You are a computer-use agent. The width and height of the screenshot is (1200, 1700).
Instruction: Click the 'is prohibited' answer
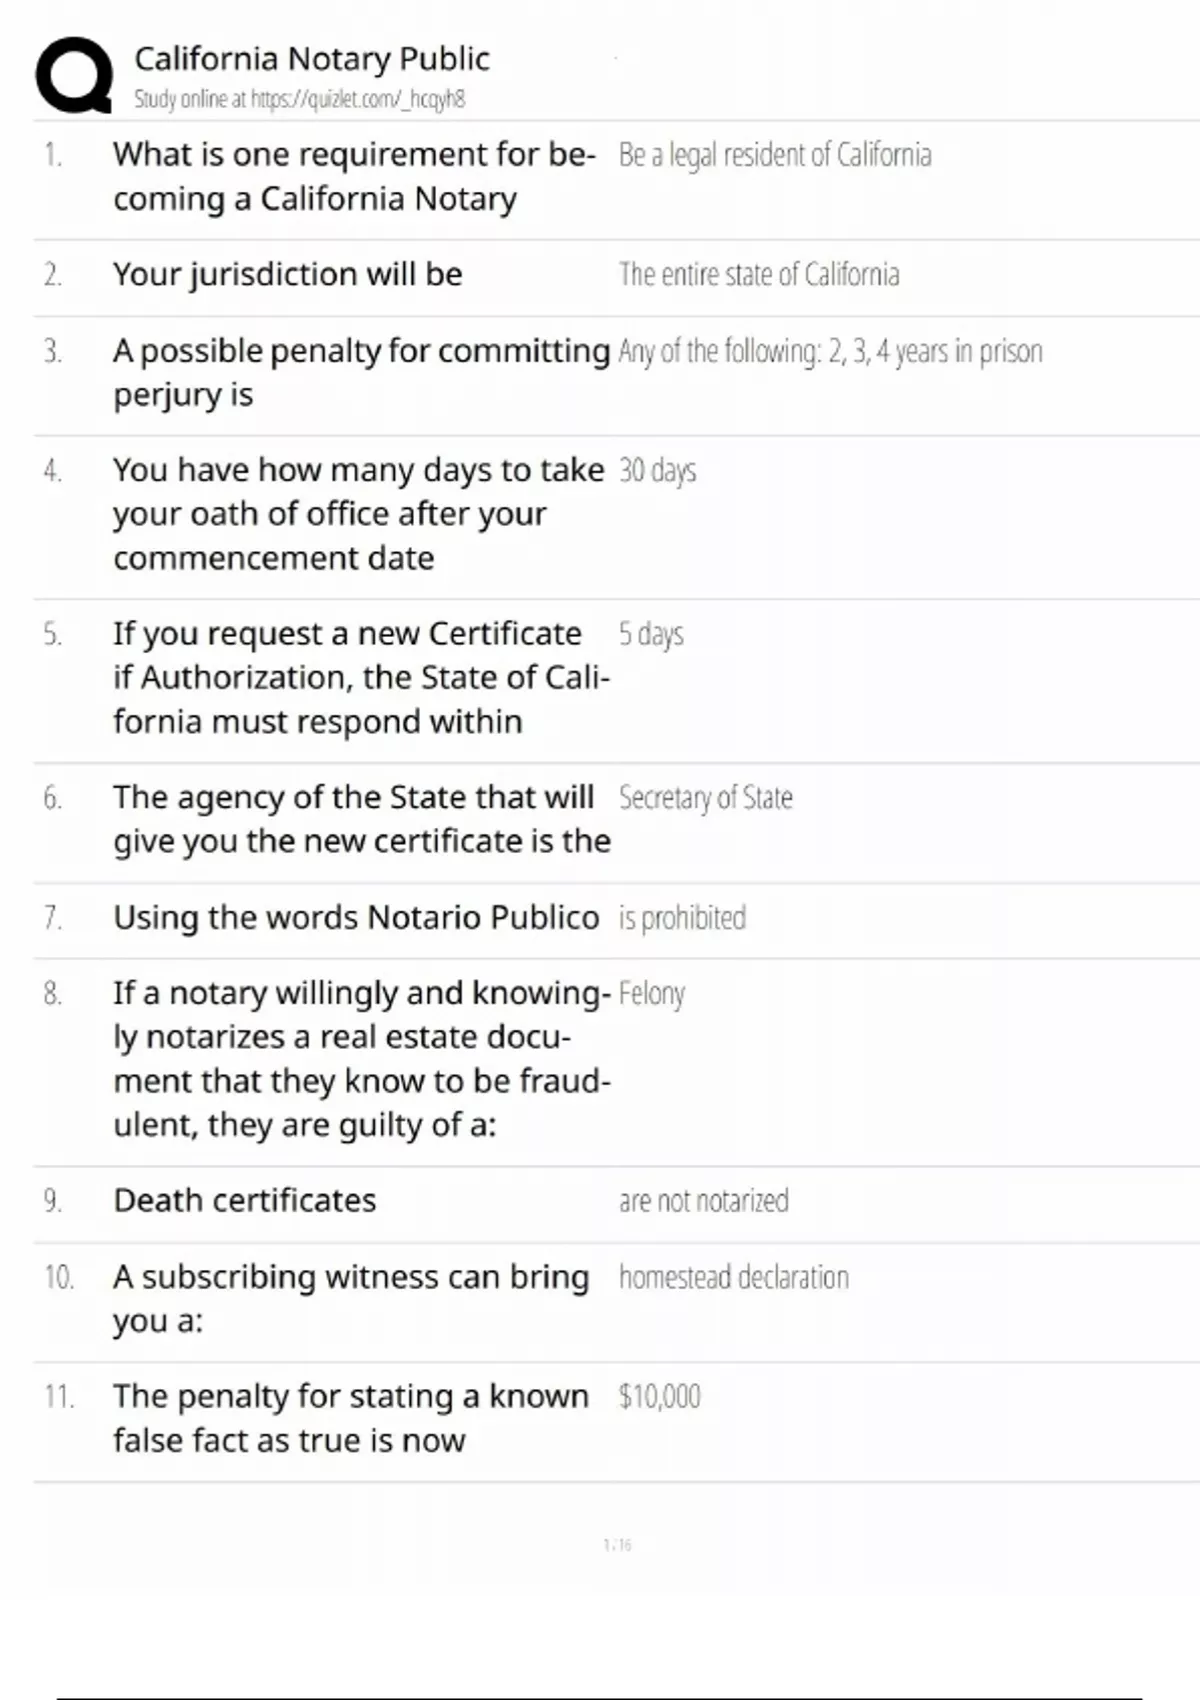tap(682, 917)
